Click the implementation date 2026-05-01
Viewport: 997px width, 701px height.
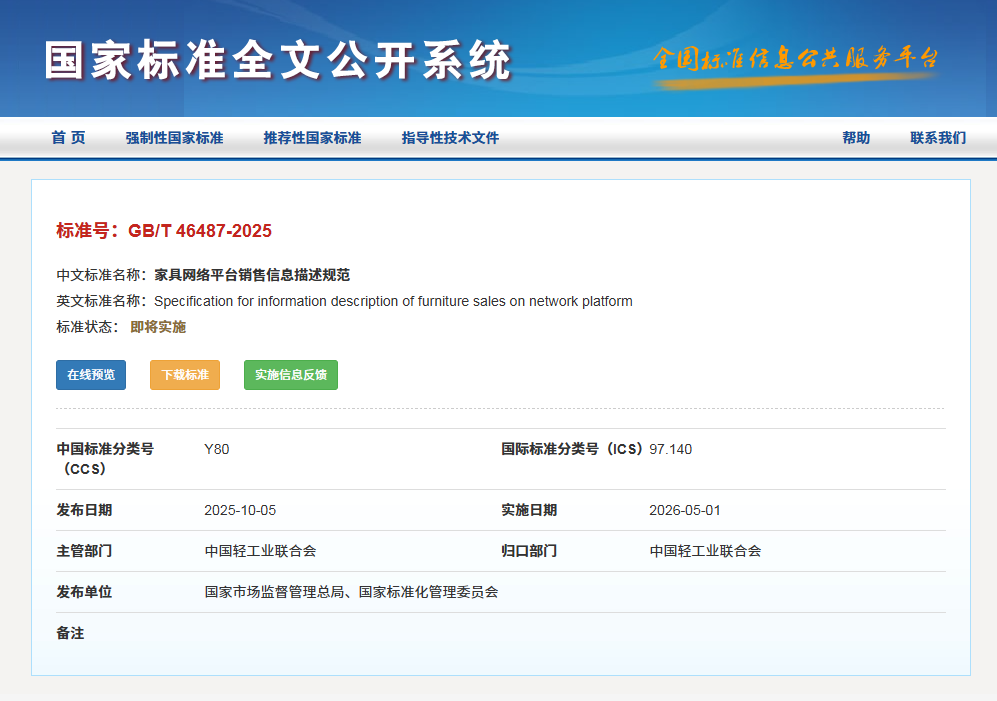[x=685, y=510]
